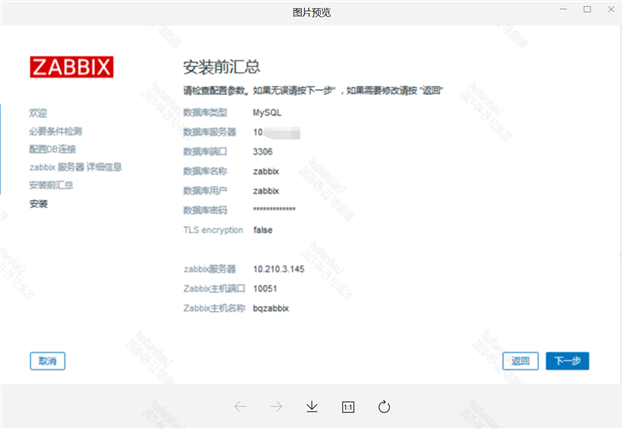Screen dimensions: 623x429
Task: Select the zabbix 服务器 详细信息 step
Action: 75,167
